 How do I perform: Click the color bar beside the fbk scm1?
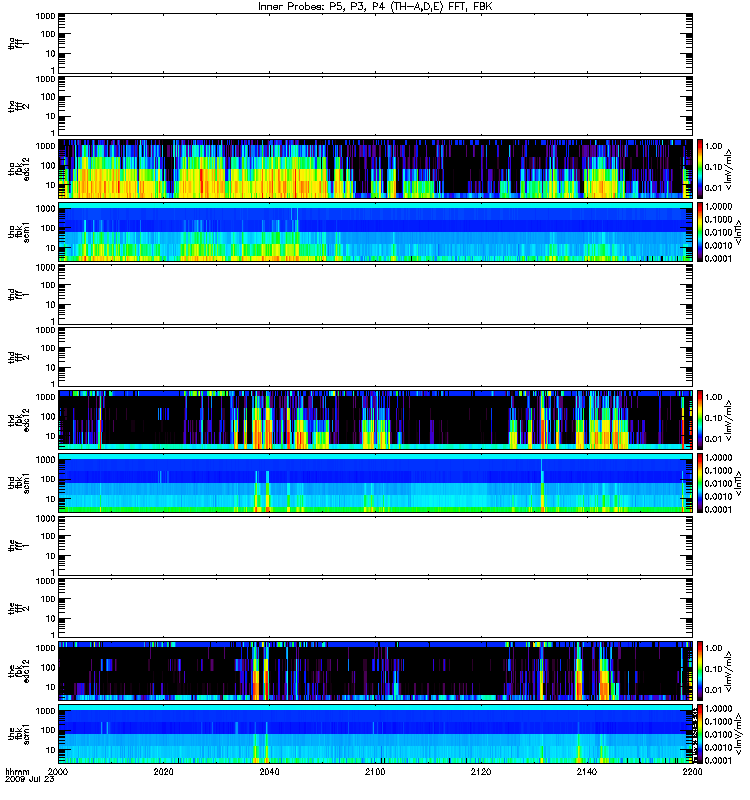pyautogui.click(x=699, y=734)
